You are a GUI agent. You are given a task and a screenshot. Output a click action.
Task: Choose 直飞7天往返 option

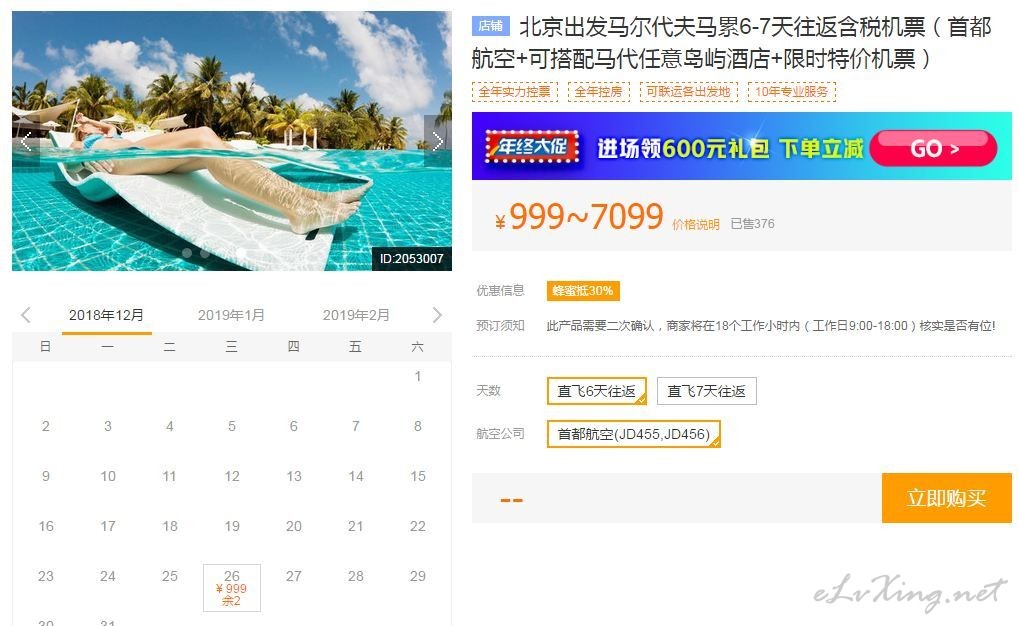tap(706, 391)
